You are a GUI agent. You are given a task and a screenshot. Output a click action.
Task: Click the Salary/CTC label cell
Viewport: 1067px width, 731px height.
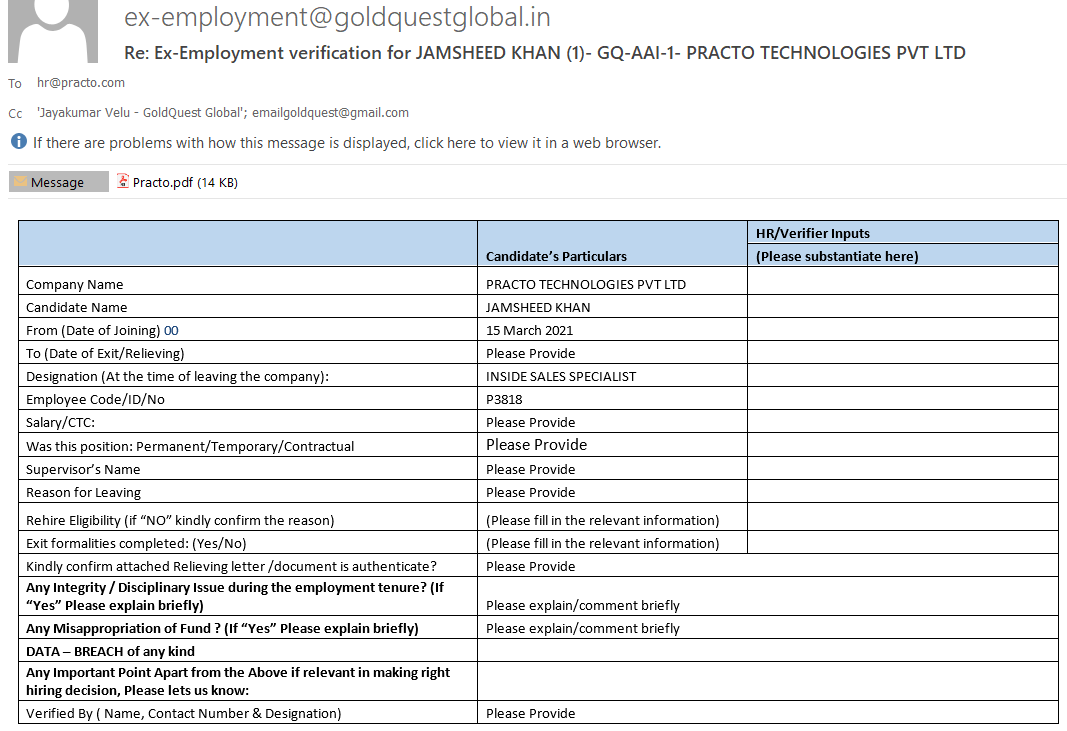248,422
